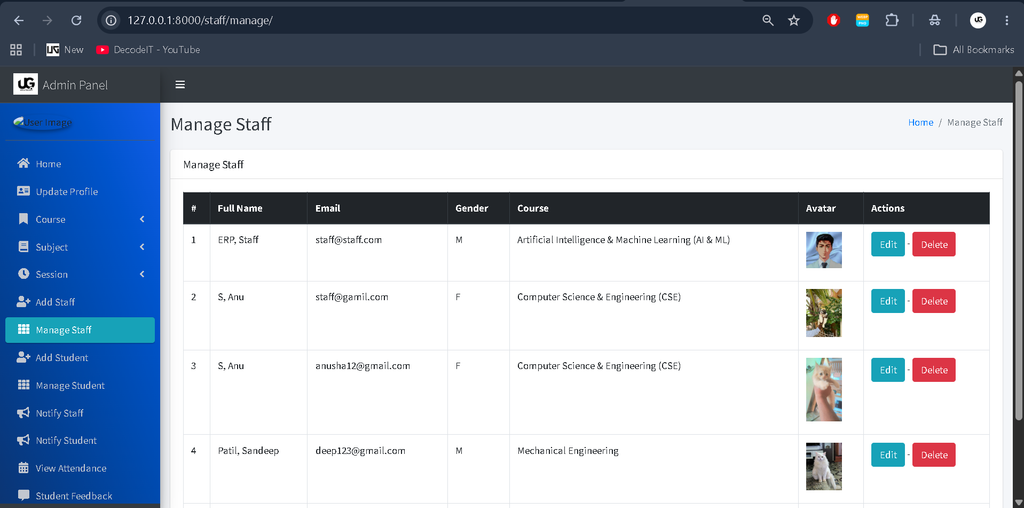Click the kitten avatar in the anusha12@gmail.com row

click(x=824, y=389)
